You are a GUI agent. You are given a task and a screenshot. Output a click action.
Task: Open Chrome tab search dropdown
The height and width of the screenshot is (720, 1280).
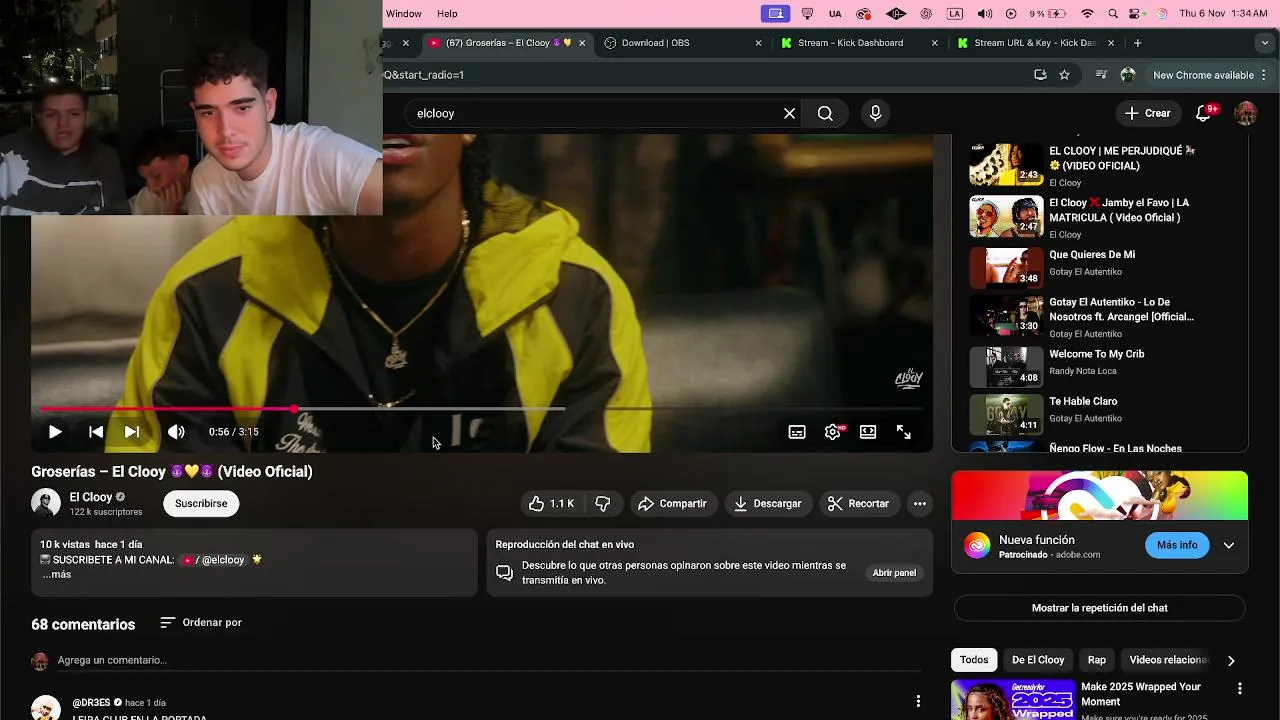pyautogui.click(x=1266, y=43)
